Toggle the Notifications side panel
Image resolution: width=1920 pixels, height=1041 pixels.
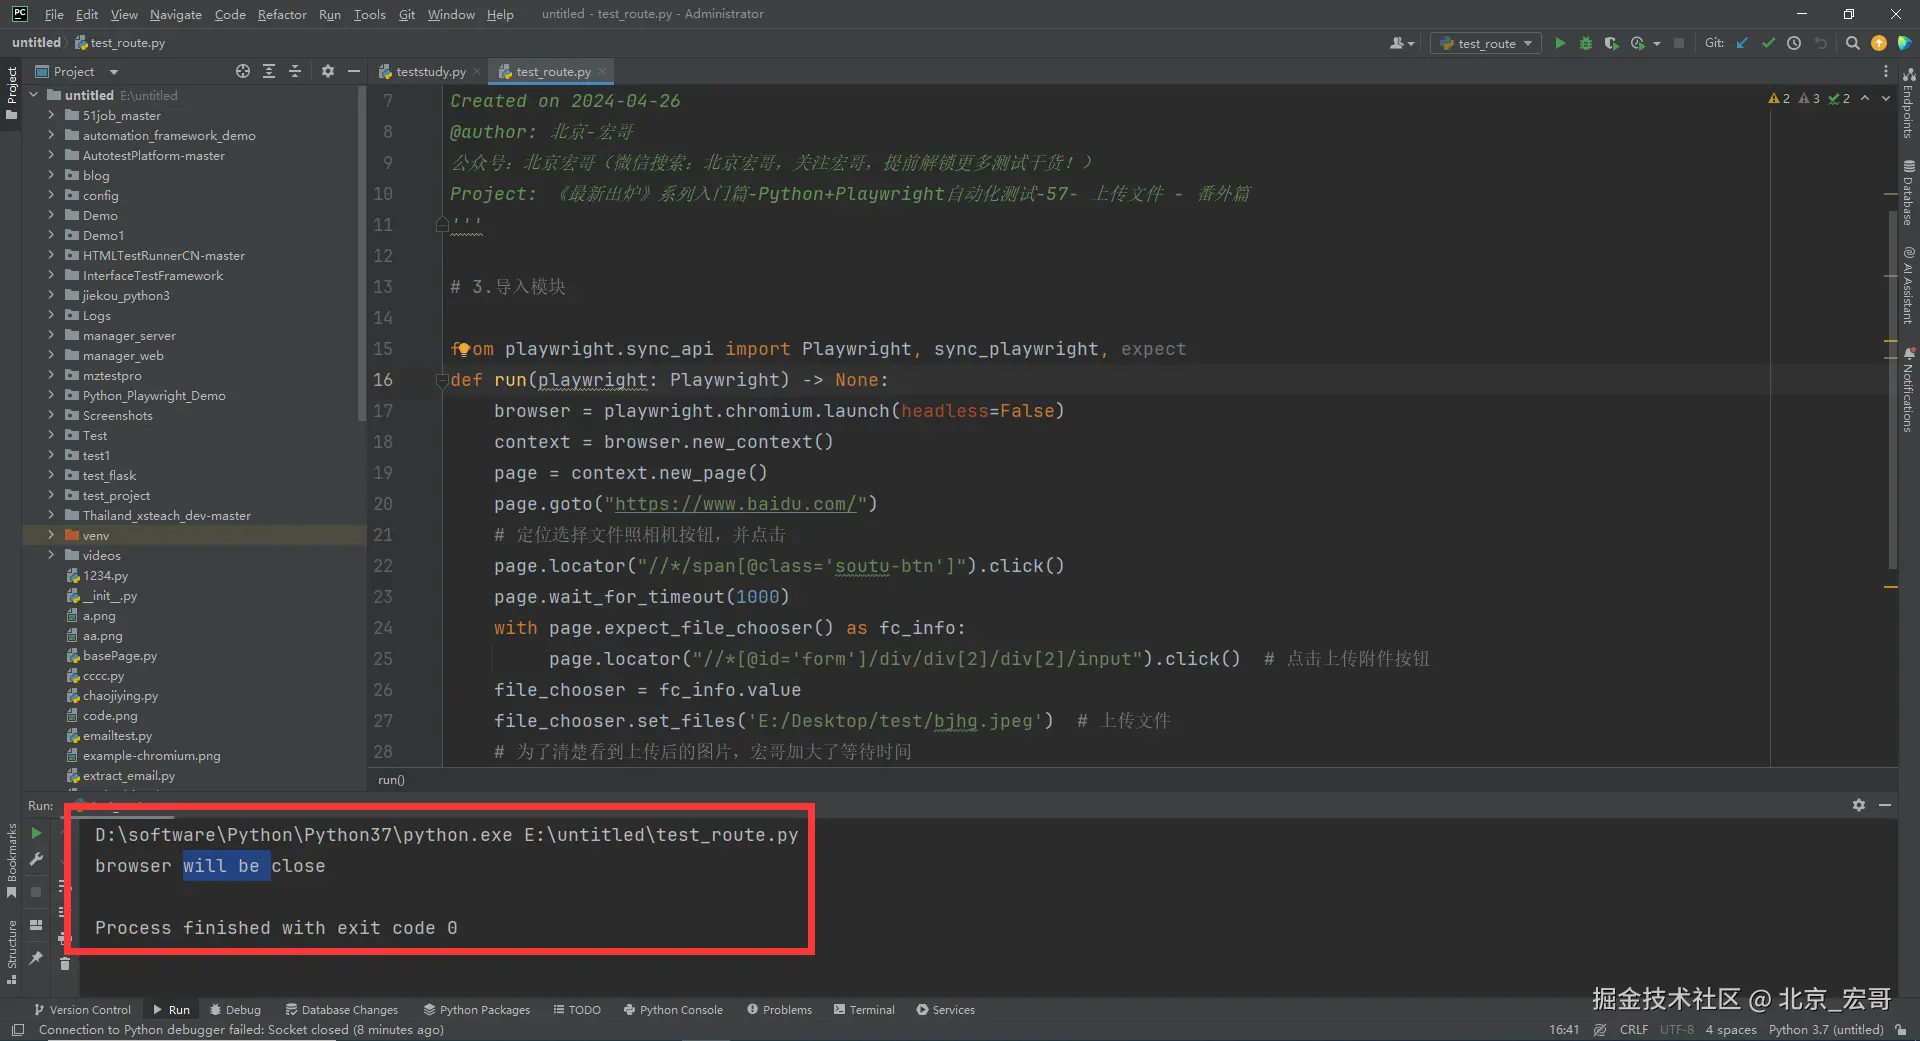pos(1908,390)
